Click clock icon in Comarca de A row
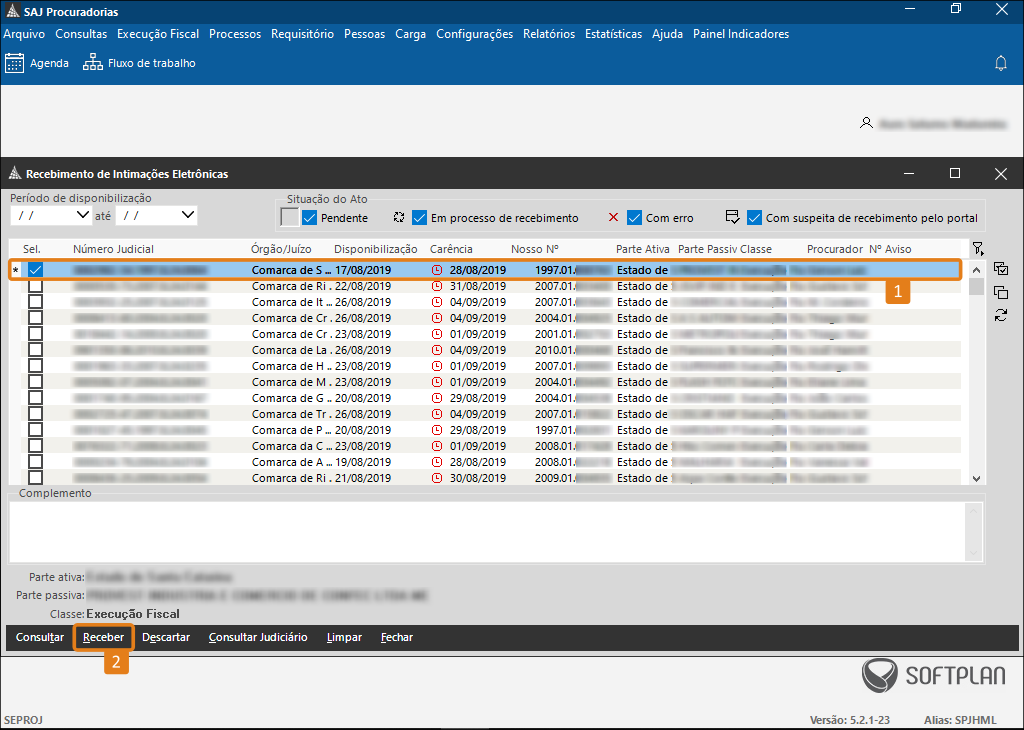This screenshot has height=730, width=1024. click(x=437, y=462)
